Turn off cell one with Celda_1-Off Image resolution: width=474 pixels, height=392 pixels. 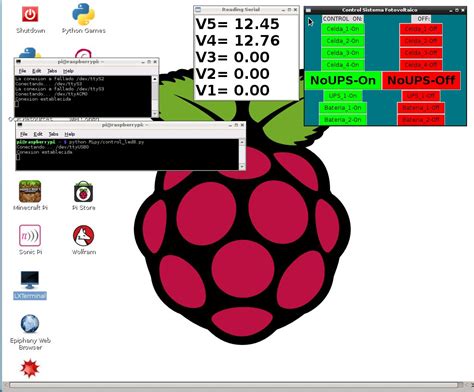(421, 29)
